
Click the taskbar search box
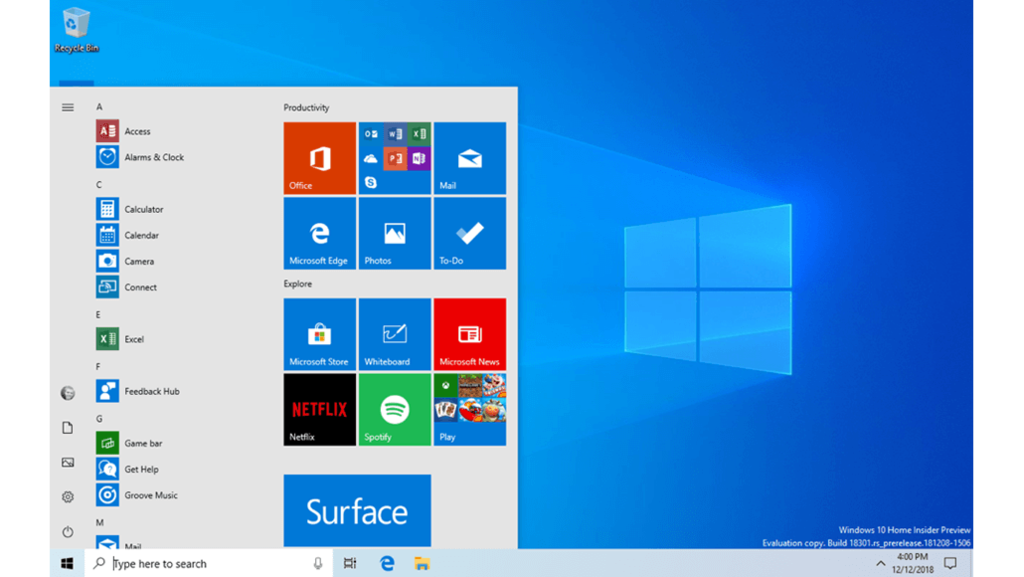(x=208, y=563)
